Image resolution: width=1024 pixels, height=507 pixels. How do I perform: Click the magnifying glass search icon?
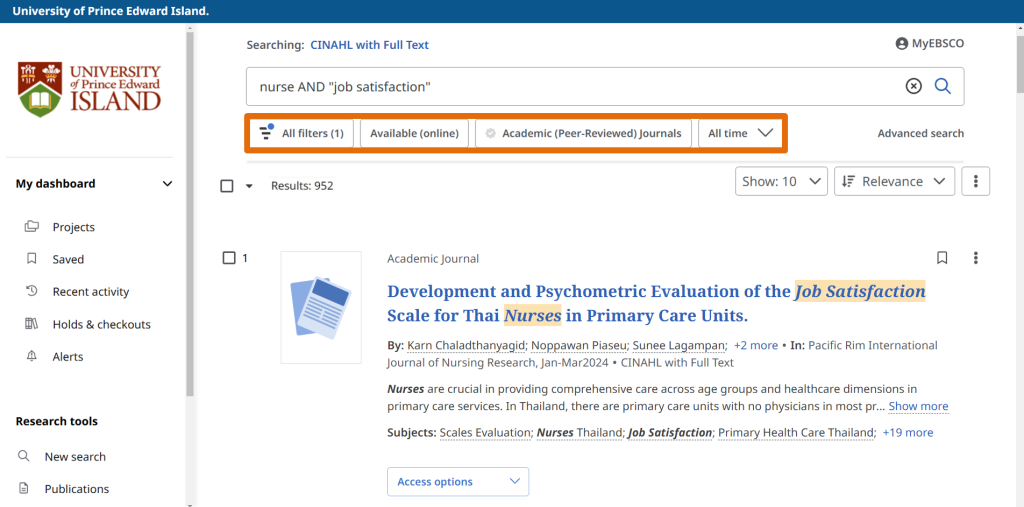pyautogui.click(x=942, y=87)
